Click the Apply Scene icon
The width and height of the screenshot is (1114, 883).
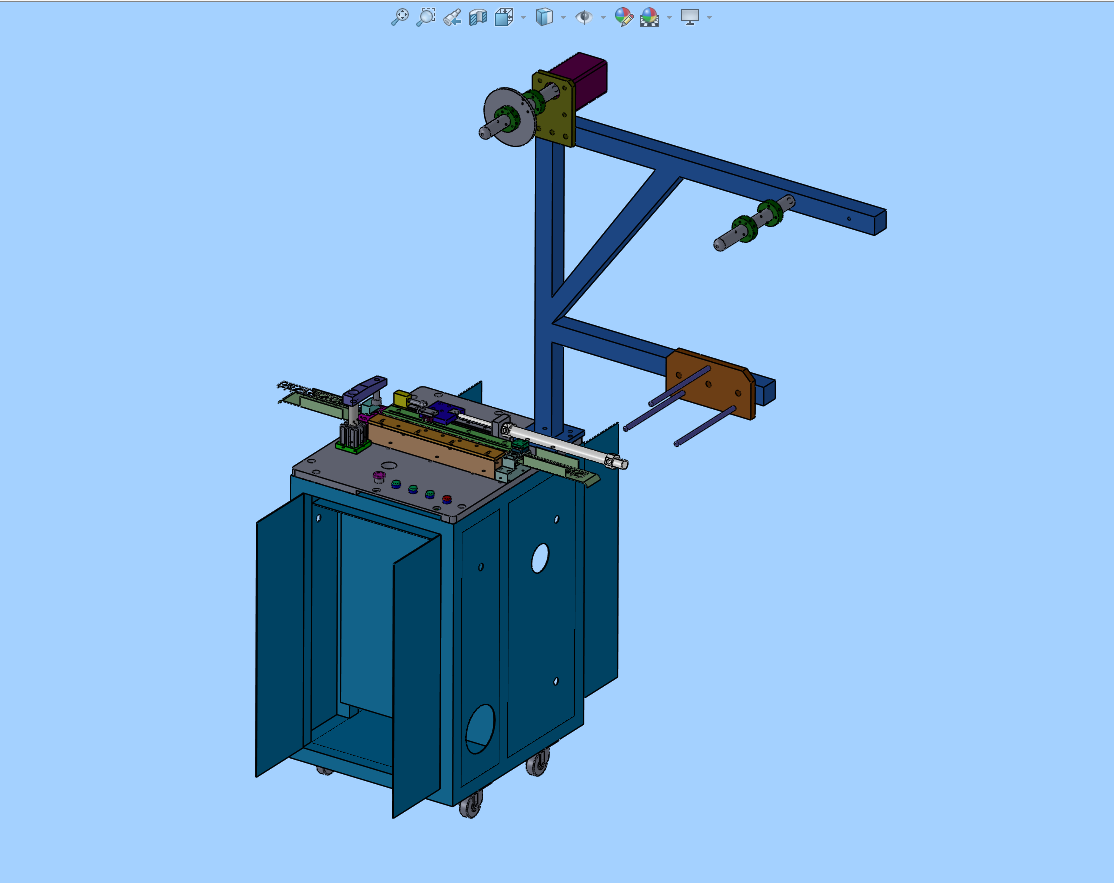coord(649,17)
